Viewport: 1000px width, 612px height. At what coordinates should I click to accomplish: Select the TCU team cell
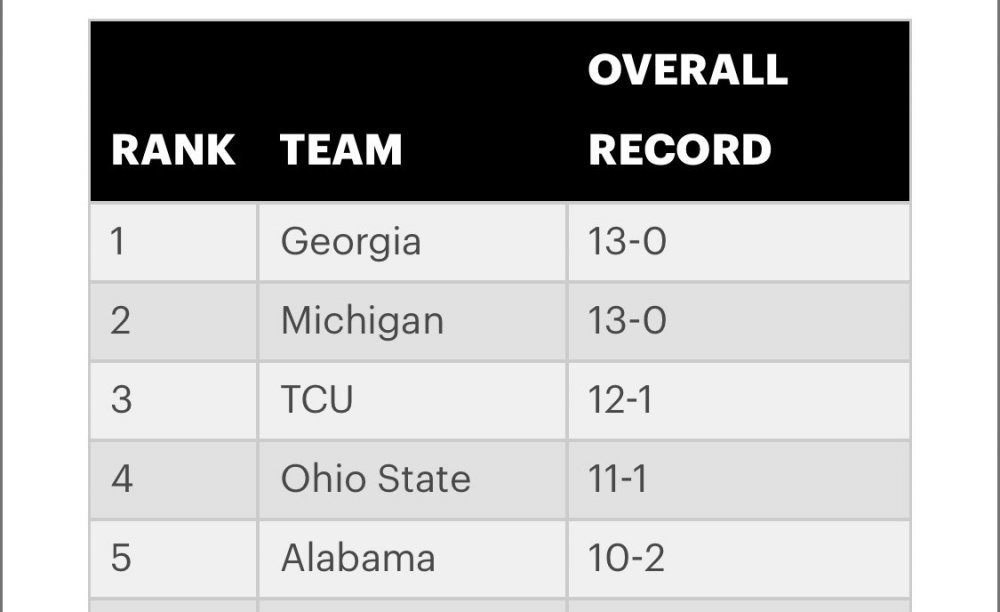pos(317,400)
